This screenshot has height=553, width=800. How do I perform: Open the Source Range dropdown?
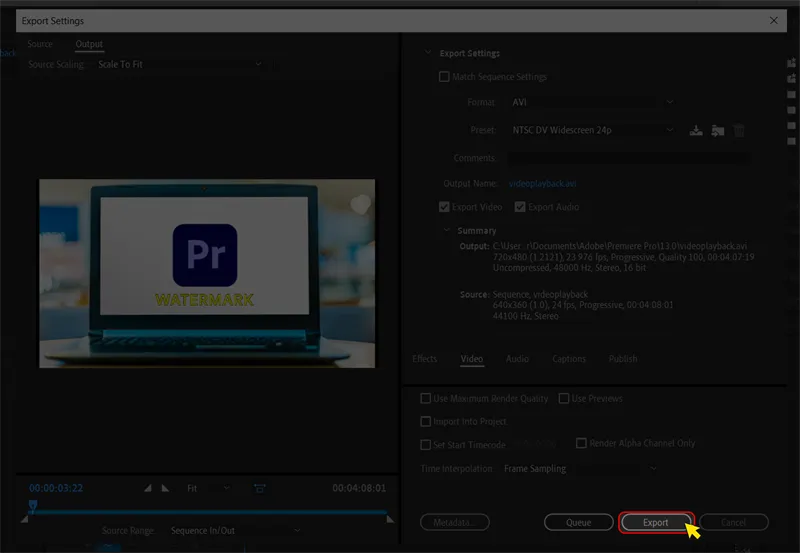(233, 531)
